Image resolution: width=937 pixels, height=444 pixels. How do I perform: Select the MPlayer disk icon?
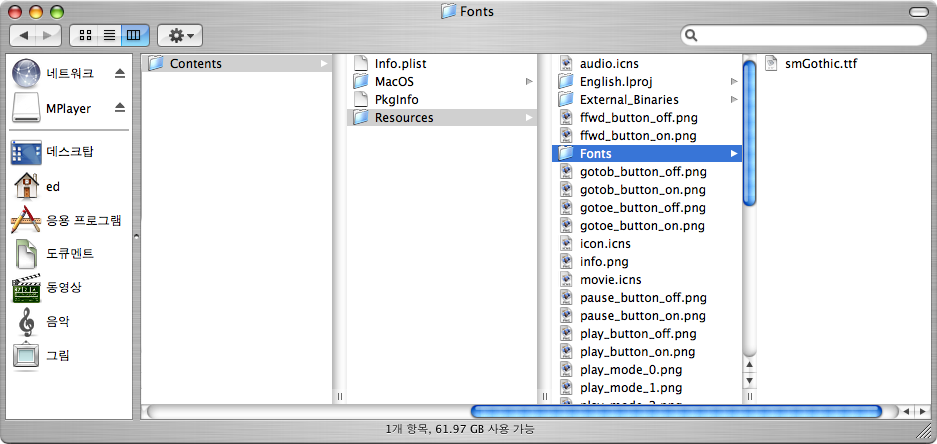26,108
